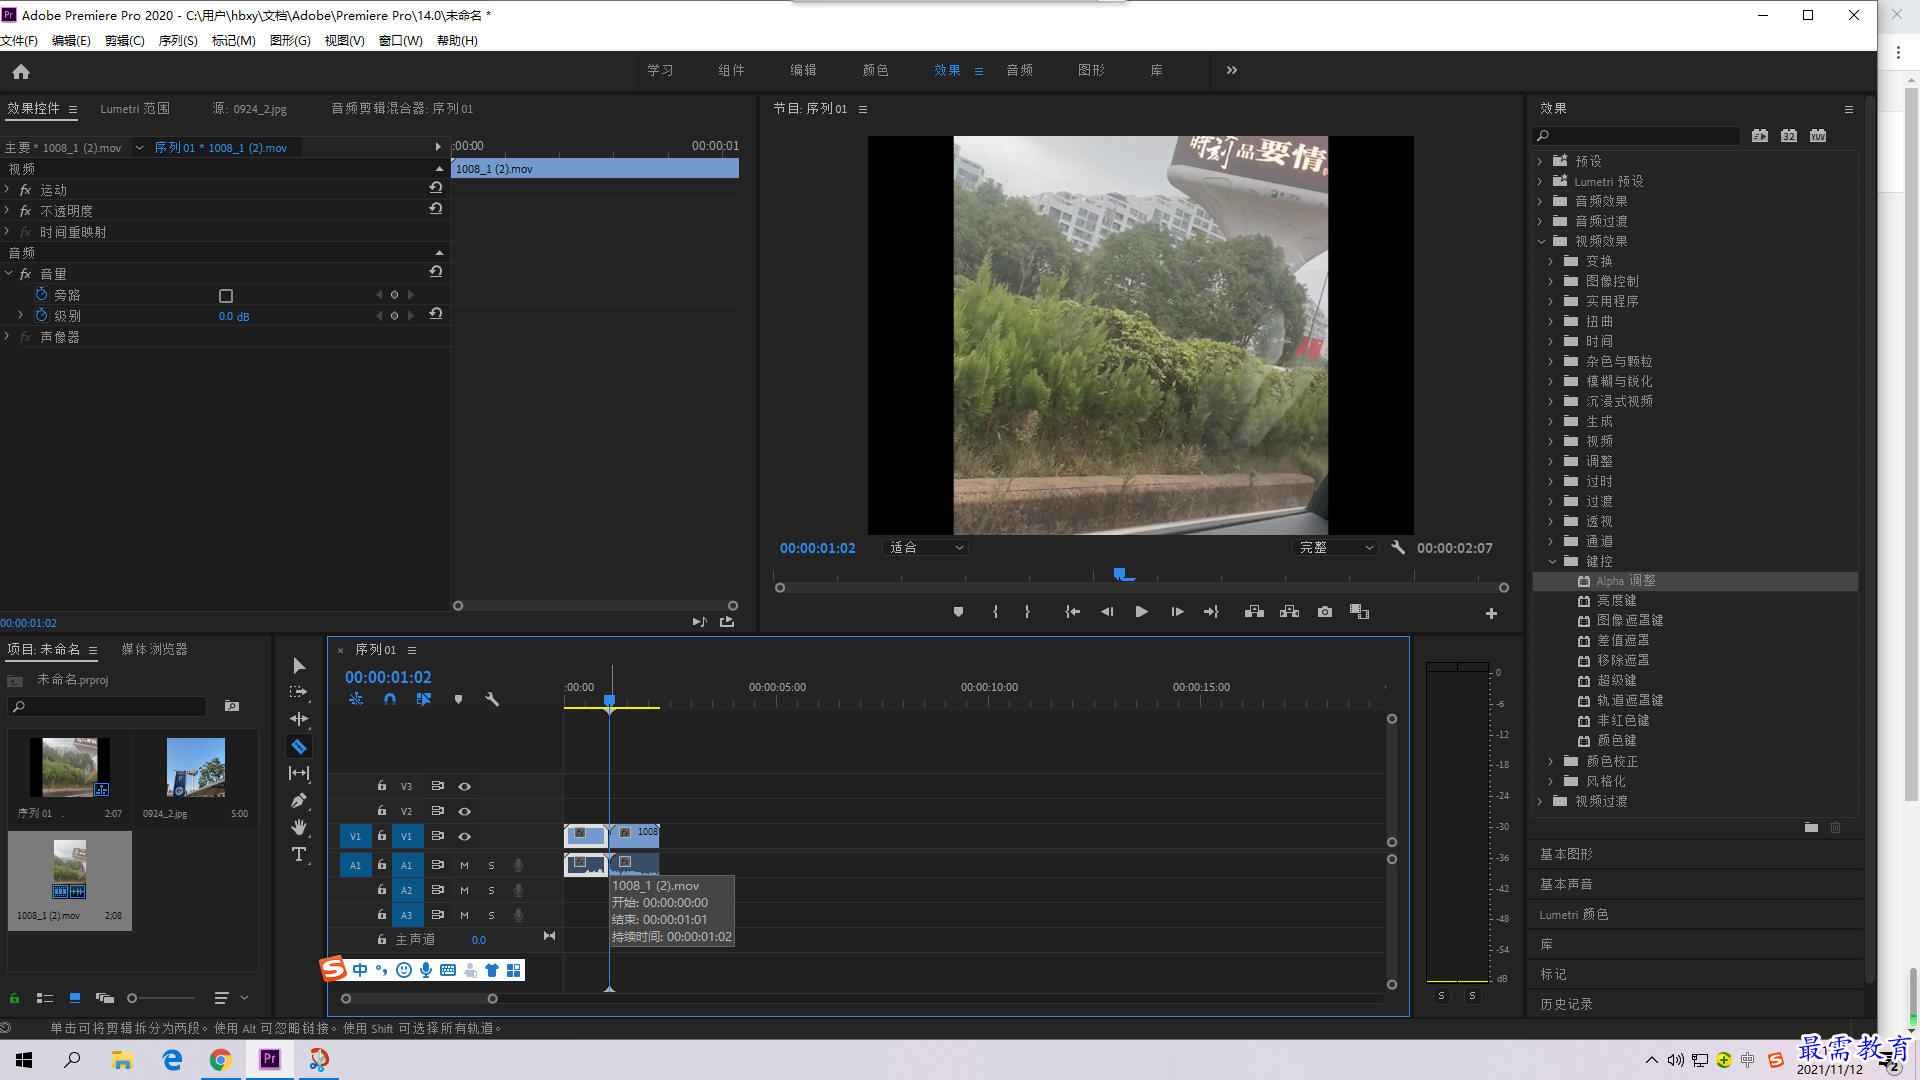Toggle lock on track V1
This screenshot has height=1080, width=1920.
click(382, 836)
